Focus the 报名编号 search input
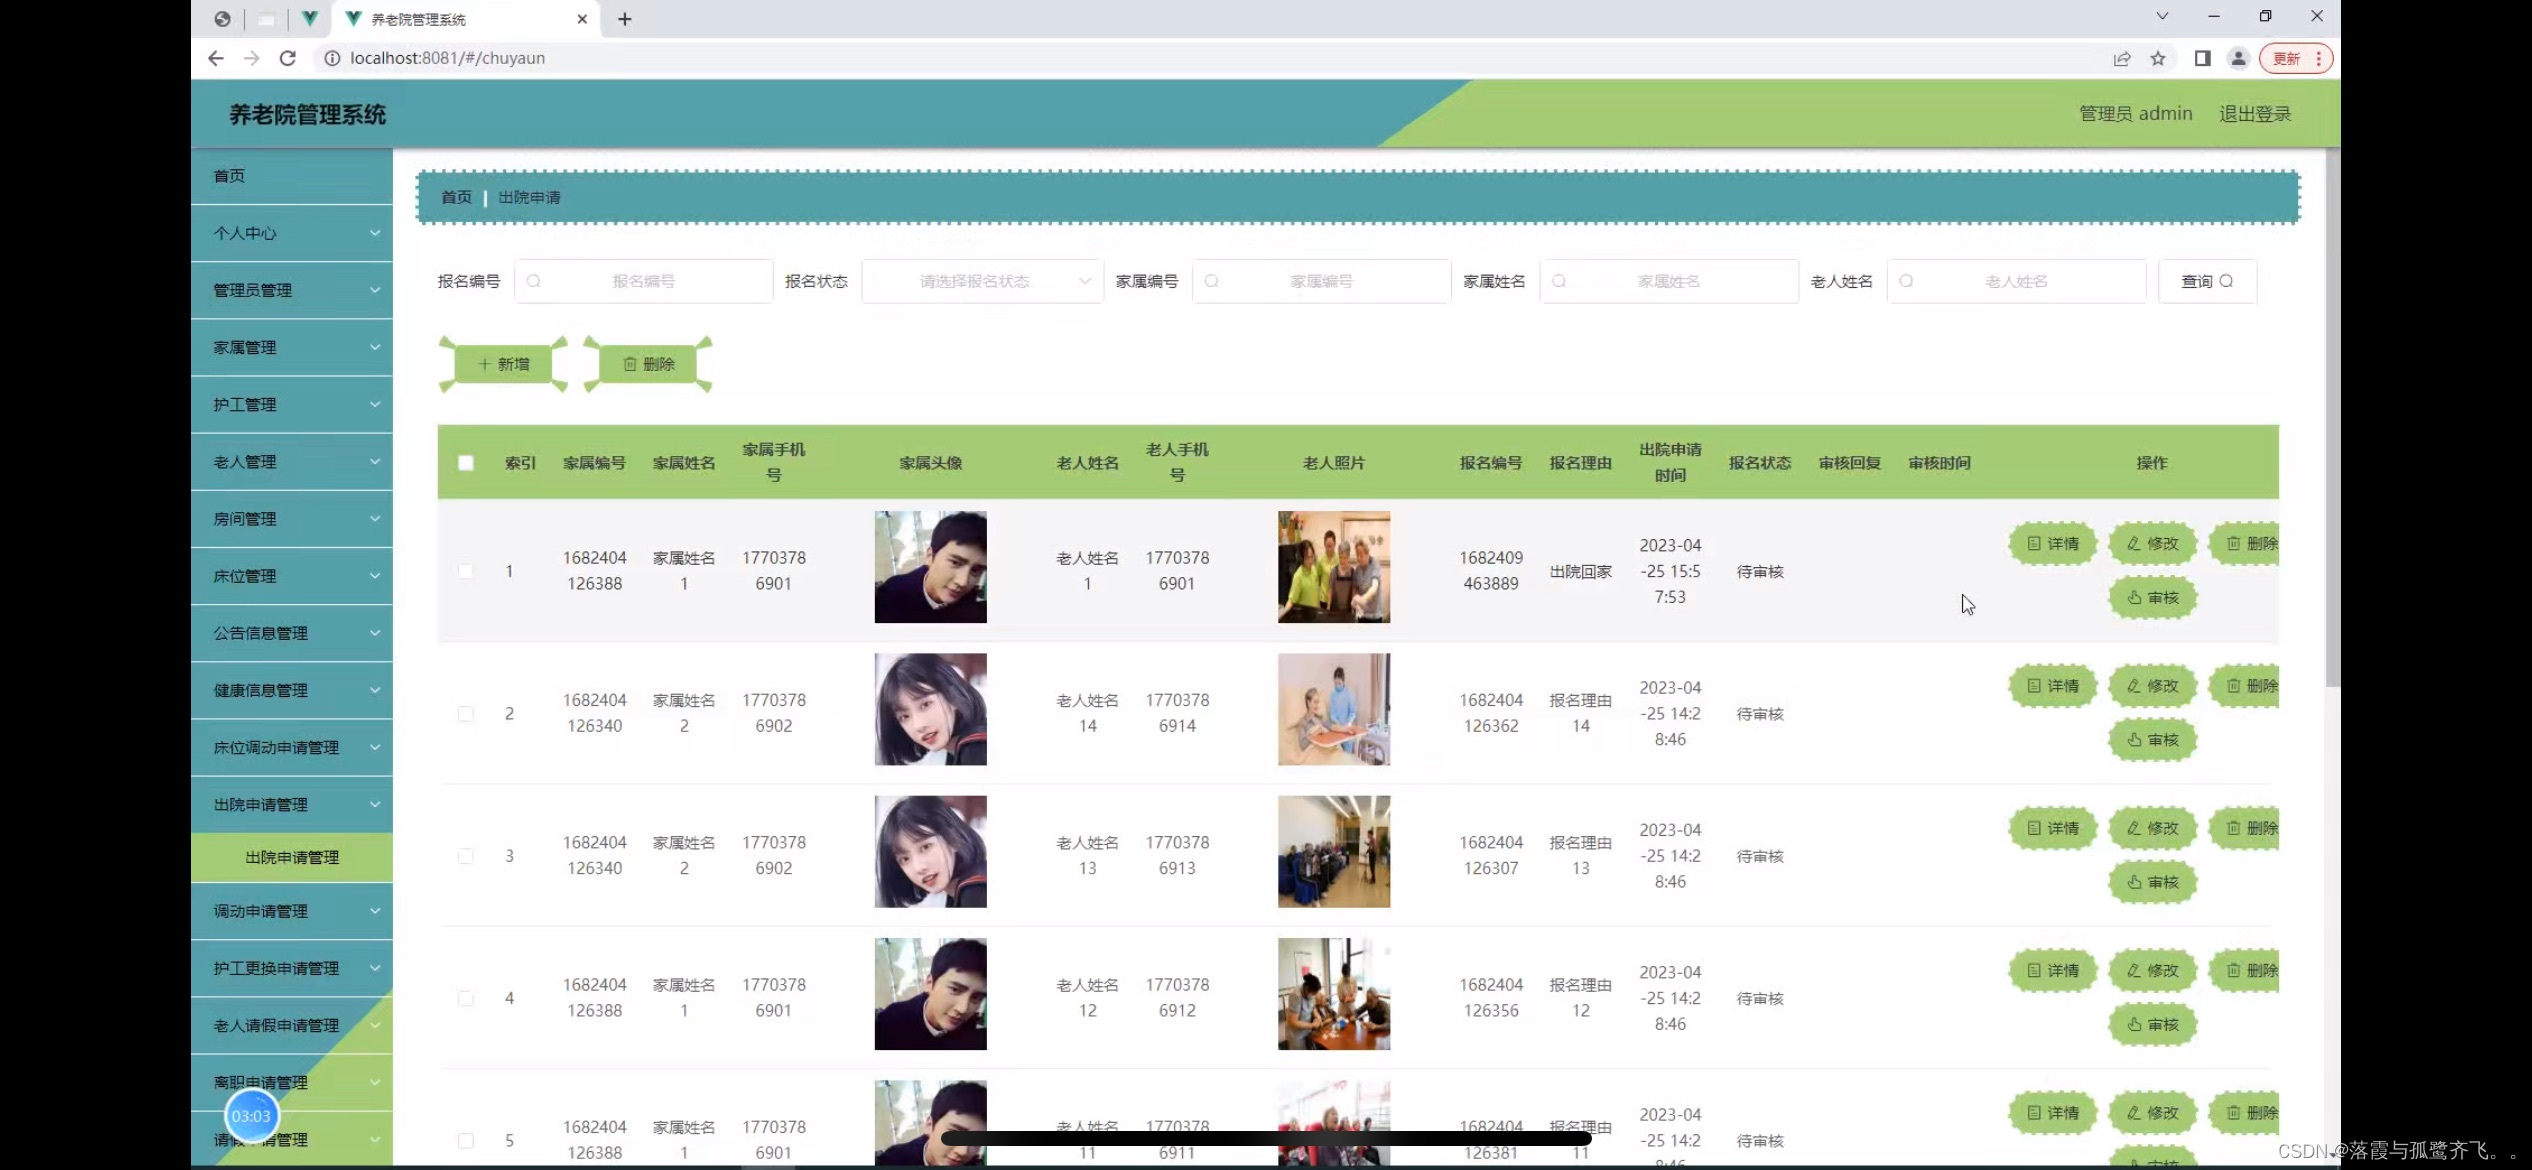This screenshot has height=1170, width=2532. pos(644,281)
